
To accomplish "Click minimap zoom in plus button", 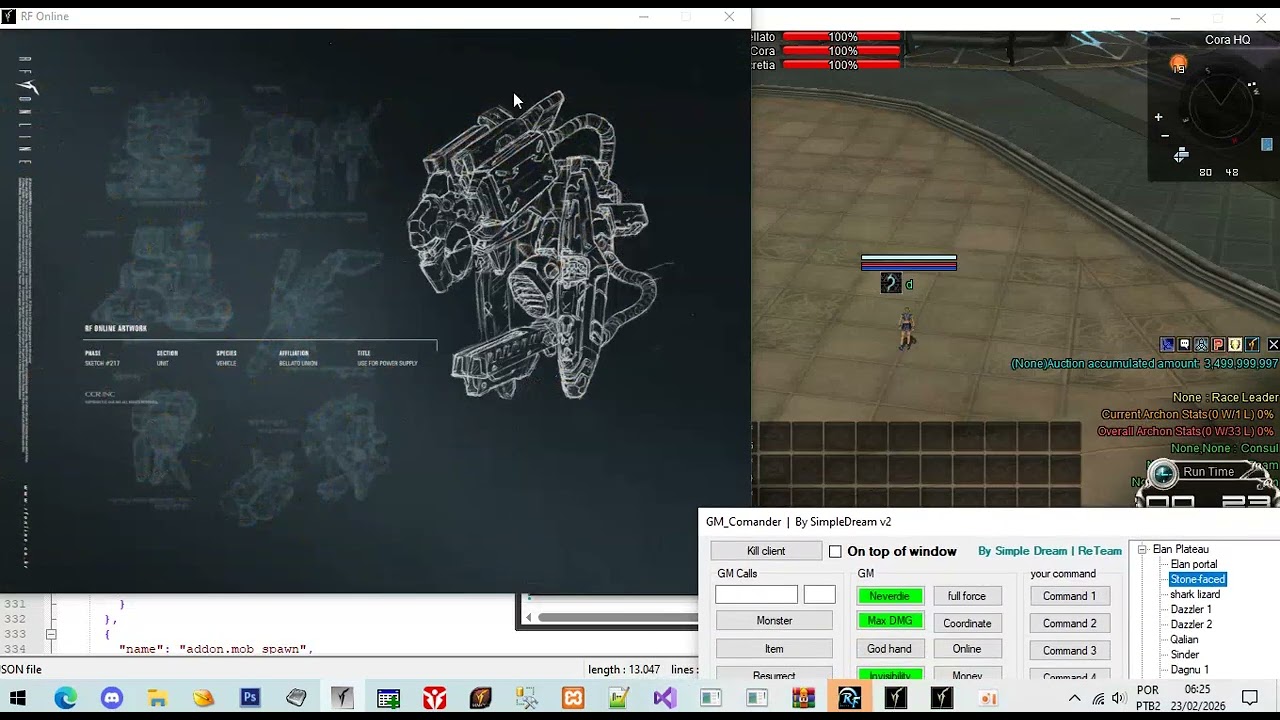I will click(1158, 117).
